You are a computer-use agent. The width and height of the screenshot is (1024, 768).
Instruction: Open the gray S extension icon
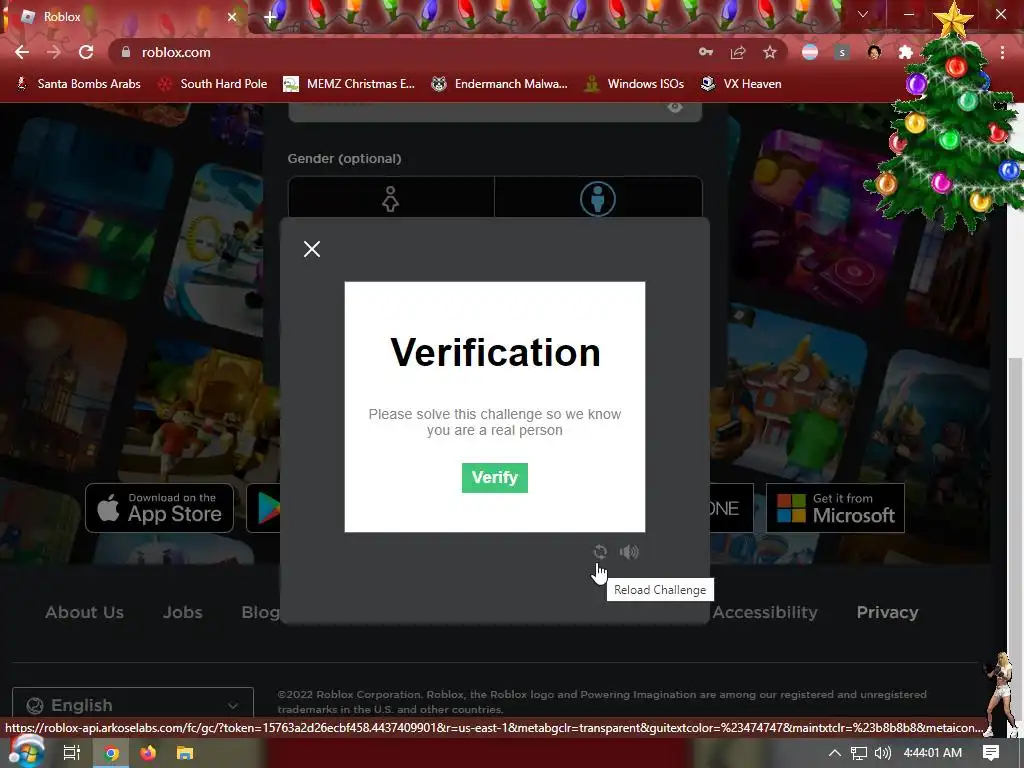pos(842,52)
